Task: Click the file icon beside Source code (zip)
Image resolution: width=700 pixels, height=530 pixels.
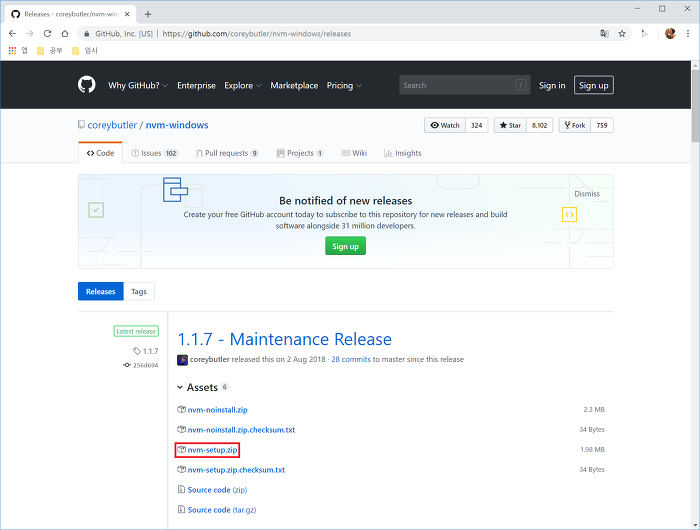Action: click(181, 489)
